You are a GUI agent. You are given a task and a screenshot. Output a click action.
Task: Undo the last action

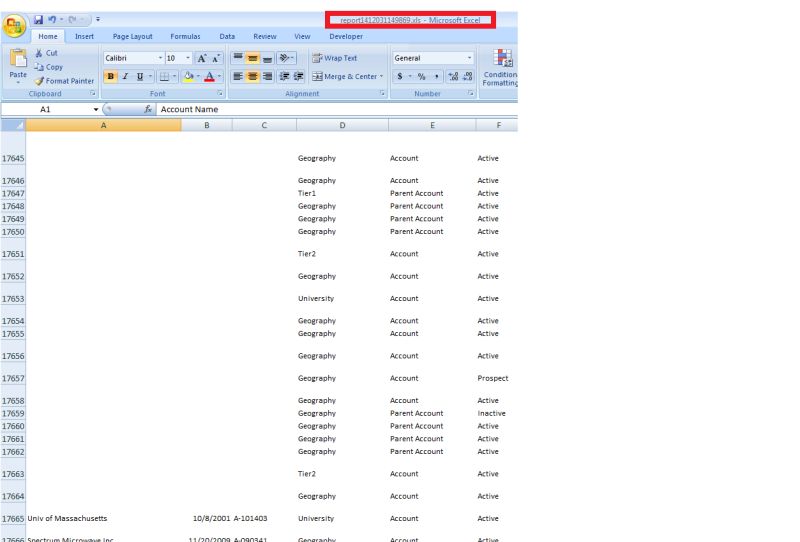pos(52,19)
